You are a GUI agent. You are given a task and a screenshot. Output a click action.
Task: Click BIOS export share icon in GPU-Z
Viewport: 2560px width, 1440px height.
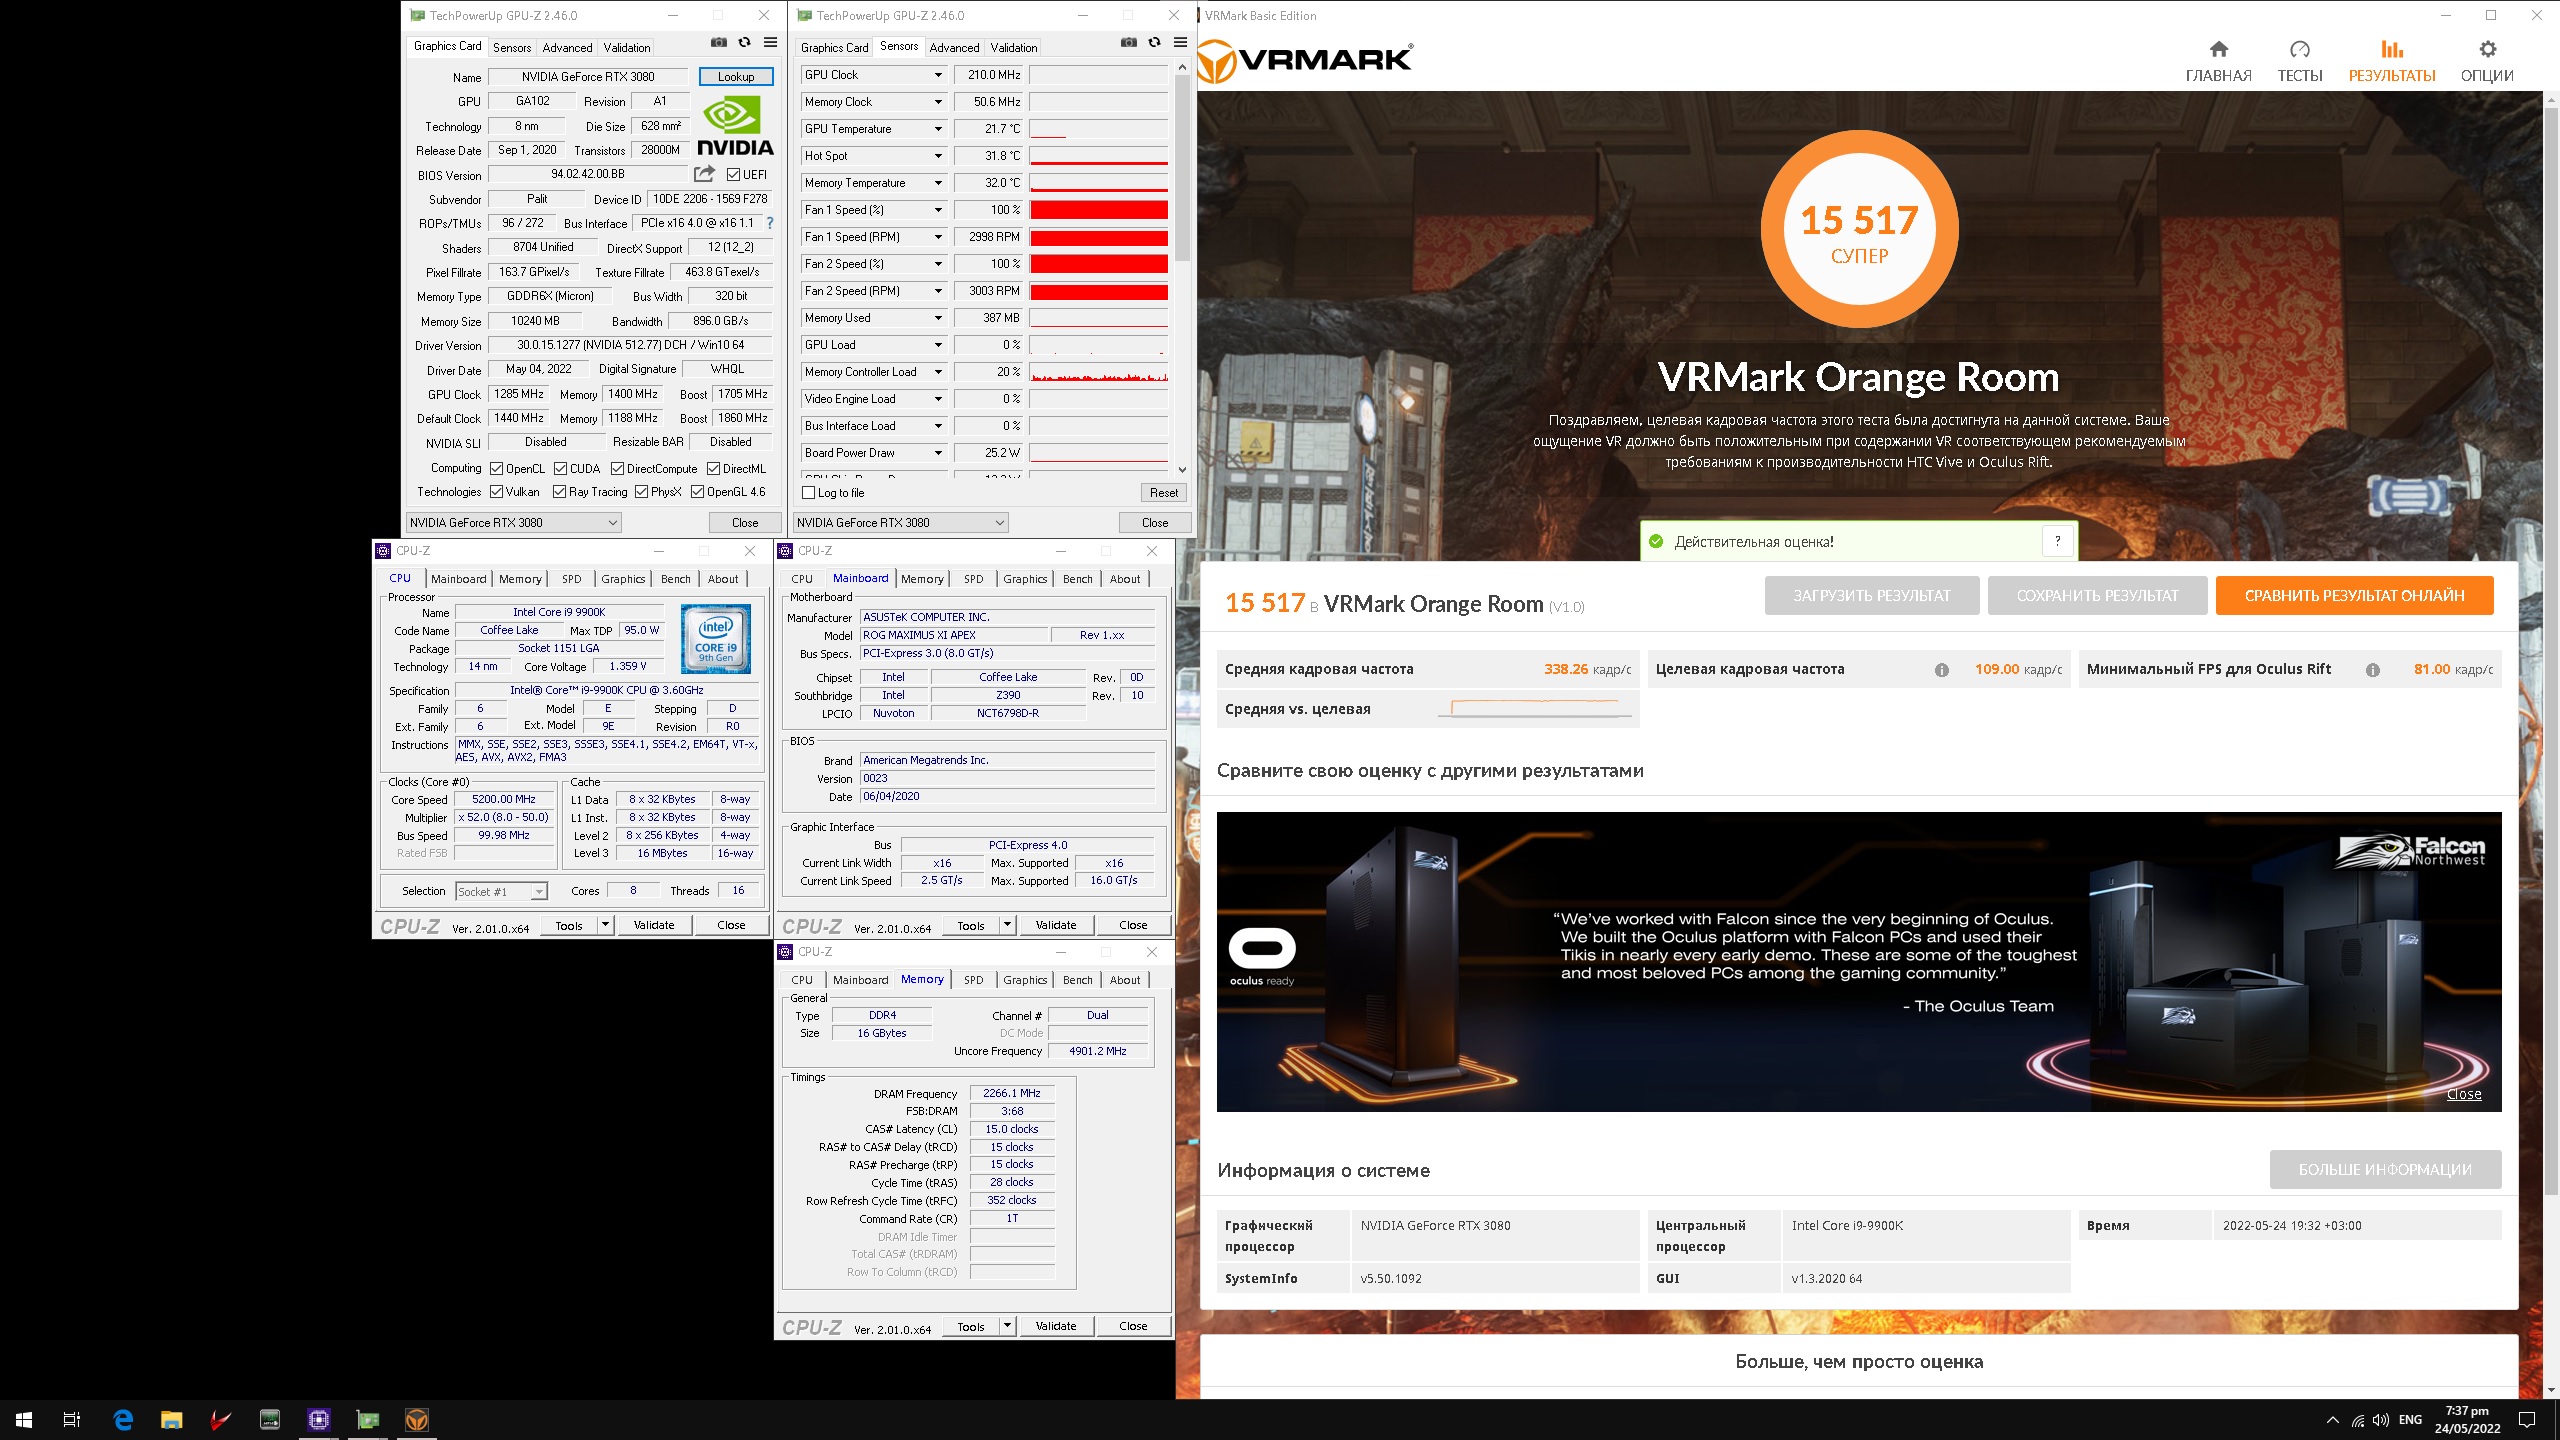(x=704, y=174)
